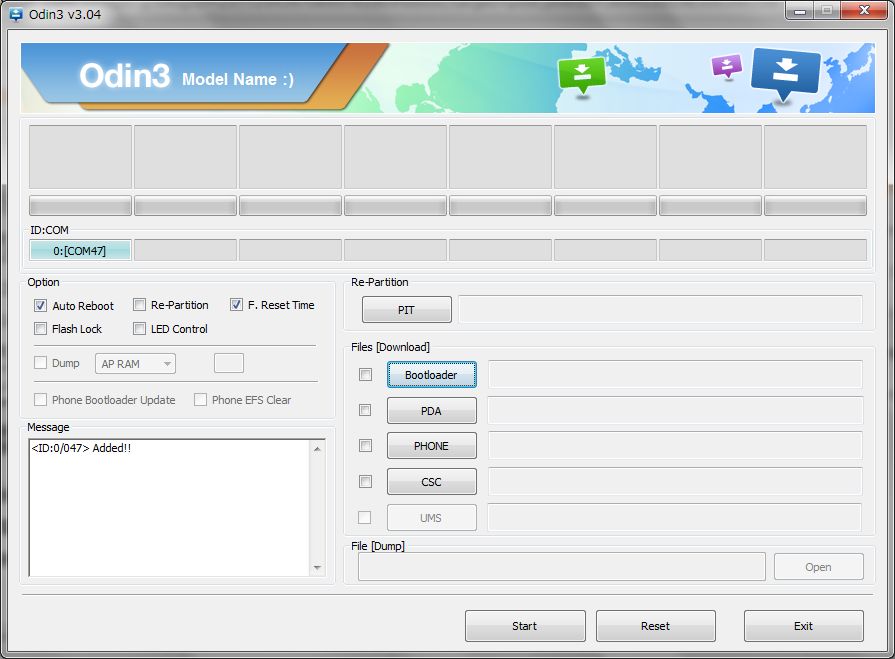Click the Message log scroll up arrow
Screen dimensions: 895x659
coord(317,449)
